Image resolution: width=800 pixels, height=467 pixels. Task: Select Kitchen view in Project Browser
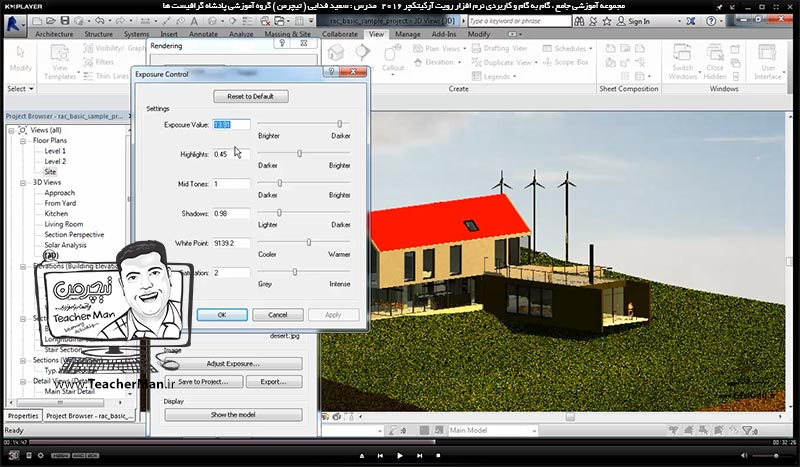point(56,214)
